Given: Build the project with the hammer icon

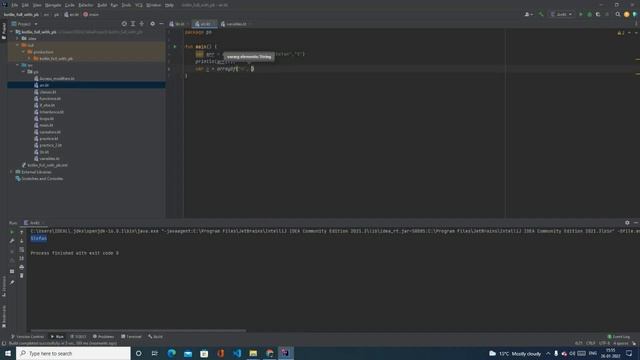Looking at the screenshot, I should tap(541, 14).
